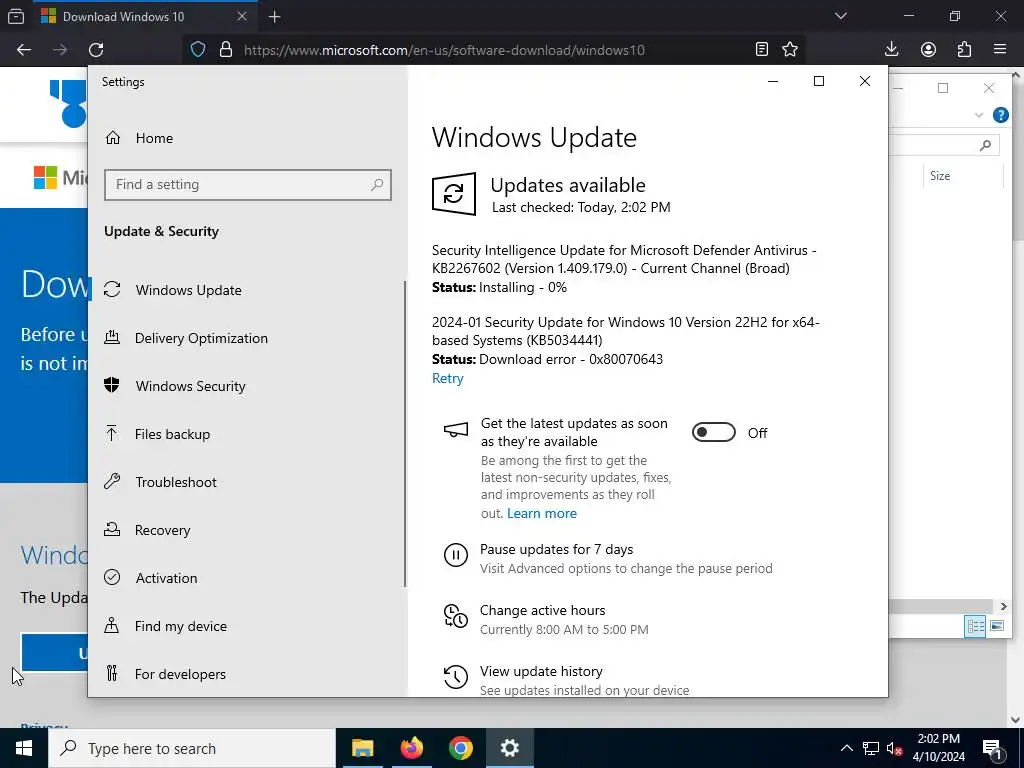This screenshot has height=768, width=1024.
Task: Open Firefox downloads panel
Action: (x=891, y=50)
